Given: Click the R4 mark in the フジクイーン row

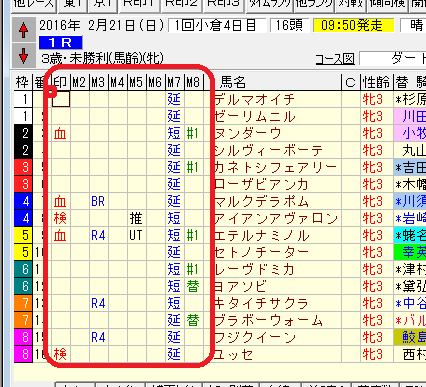Looking at the screenshot, I should point(98,337).
